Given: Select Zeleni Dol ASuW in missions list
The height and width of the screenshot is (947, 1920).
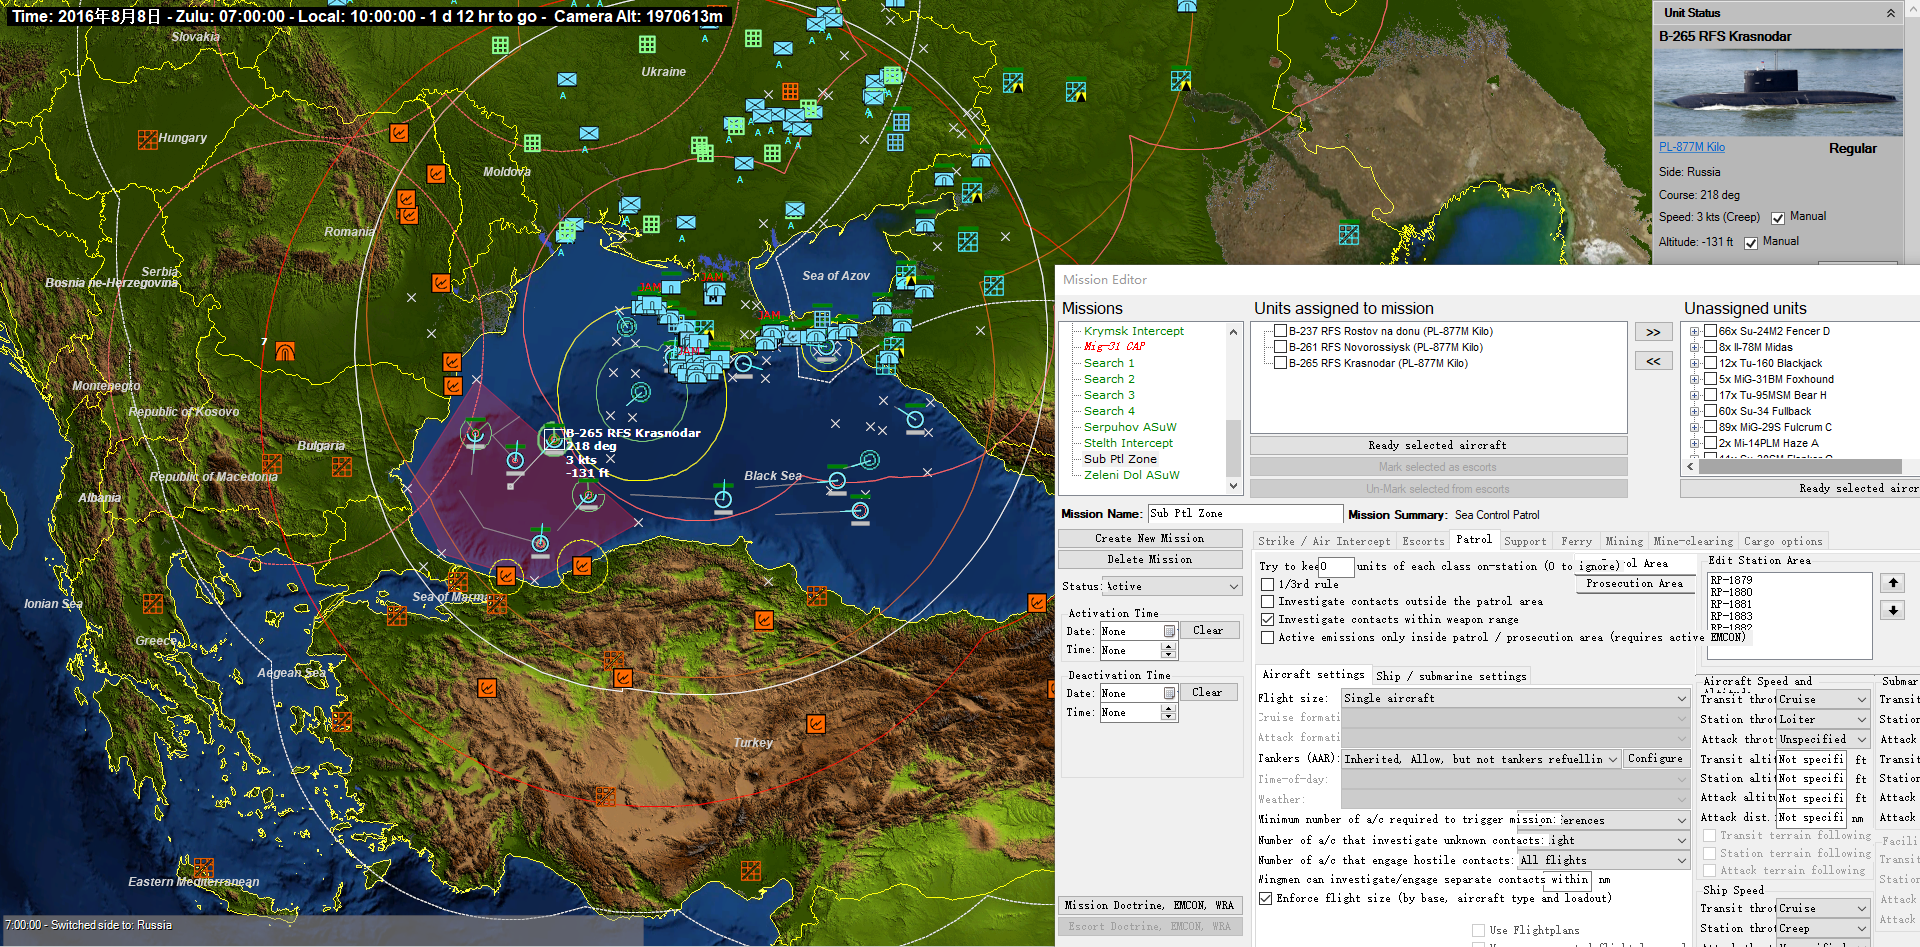Looking at the screenshot, I should click(x=1131, y=475).
